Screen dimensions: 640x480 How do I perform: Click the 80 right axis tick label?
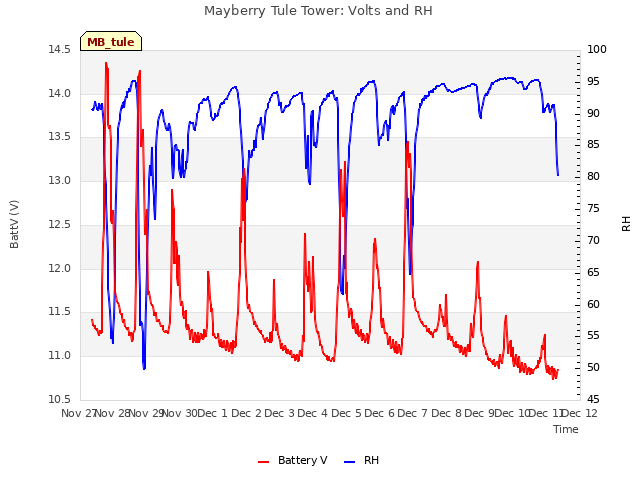click(593, 176)
